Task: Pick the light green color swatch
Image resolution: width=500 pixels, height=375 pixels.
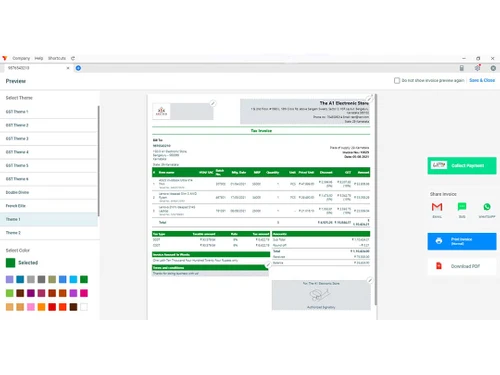Action: [x=10, y=293]
